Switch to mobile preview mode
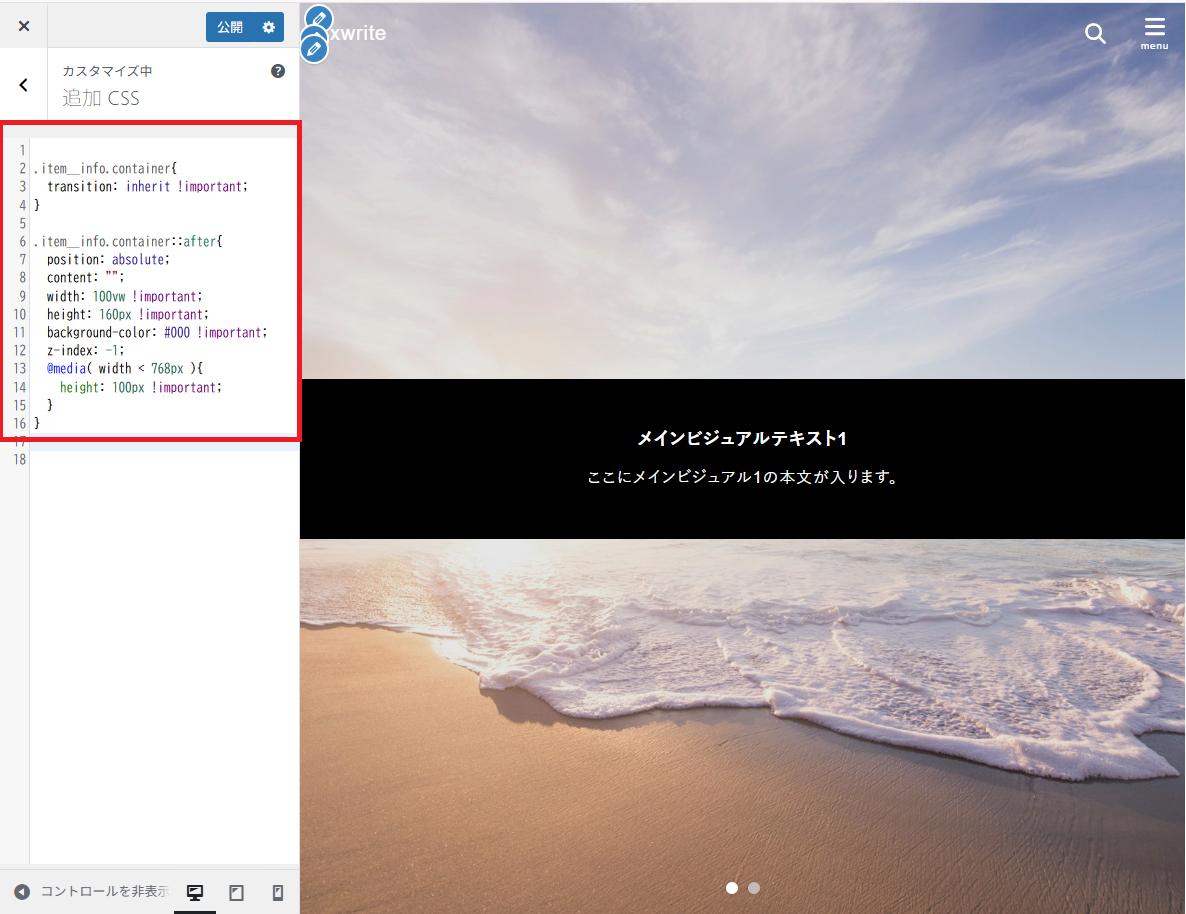 tap(278, 892)
